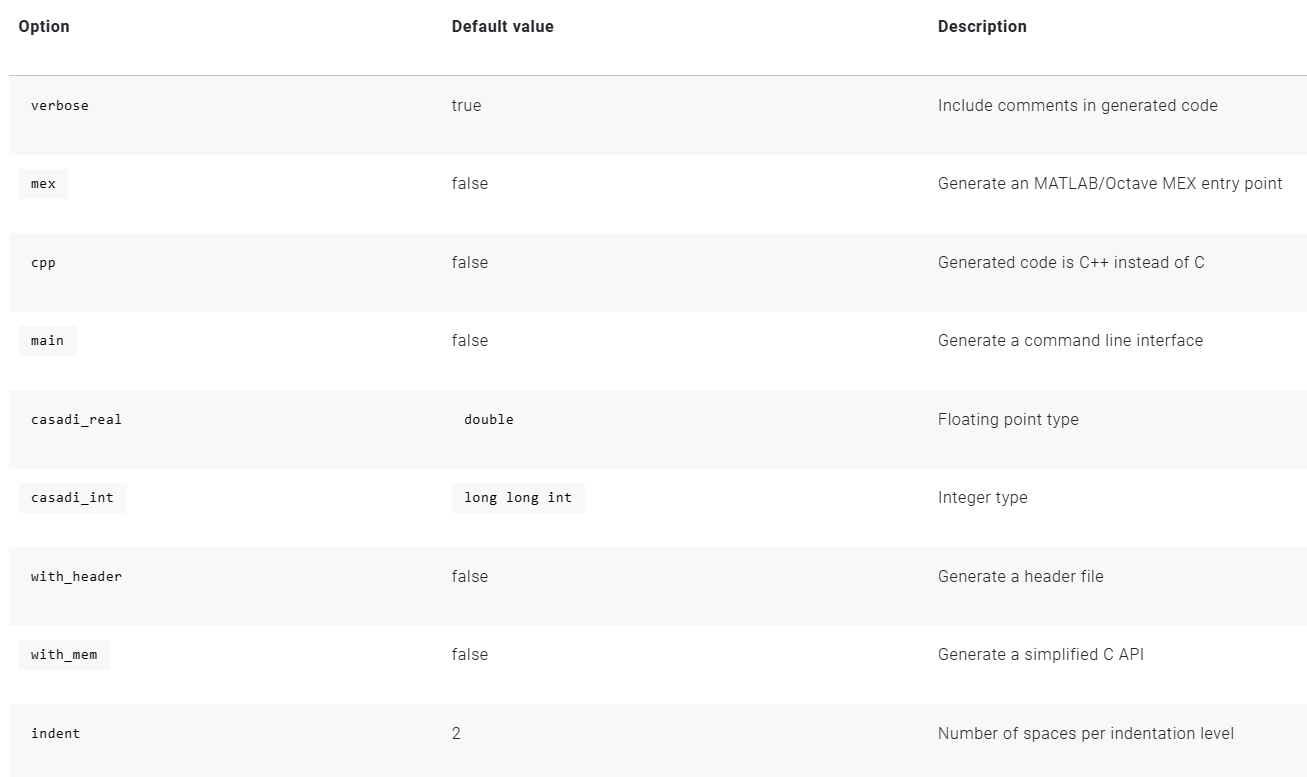Click the 'long long int' default value
This screenshot has width=1307, height=777.
click(x=517, y=498)
